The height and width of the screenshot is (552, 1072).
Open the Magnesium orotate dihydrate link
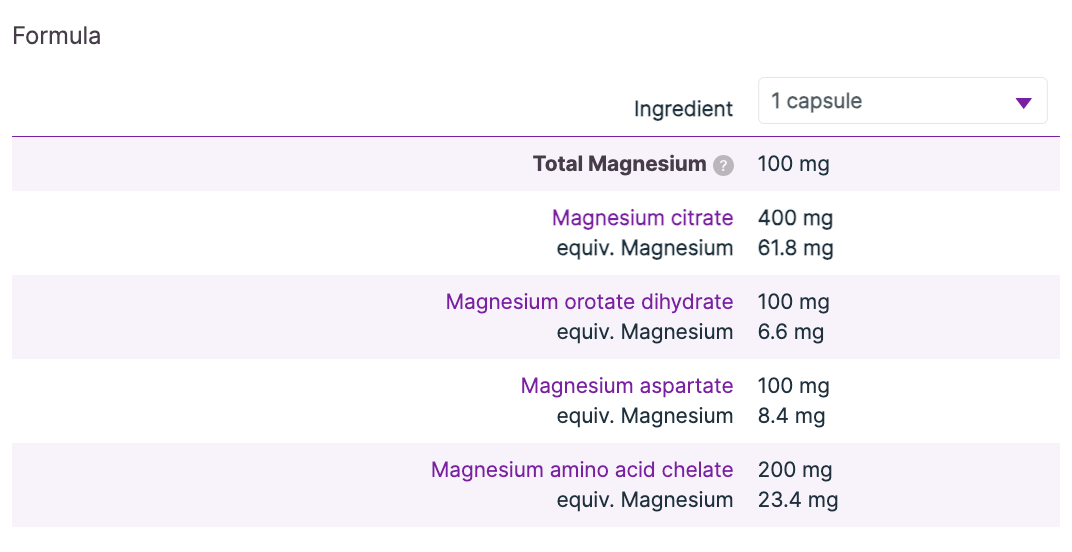[x=589, y=302]
